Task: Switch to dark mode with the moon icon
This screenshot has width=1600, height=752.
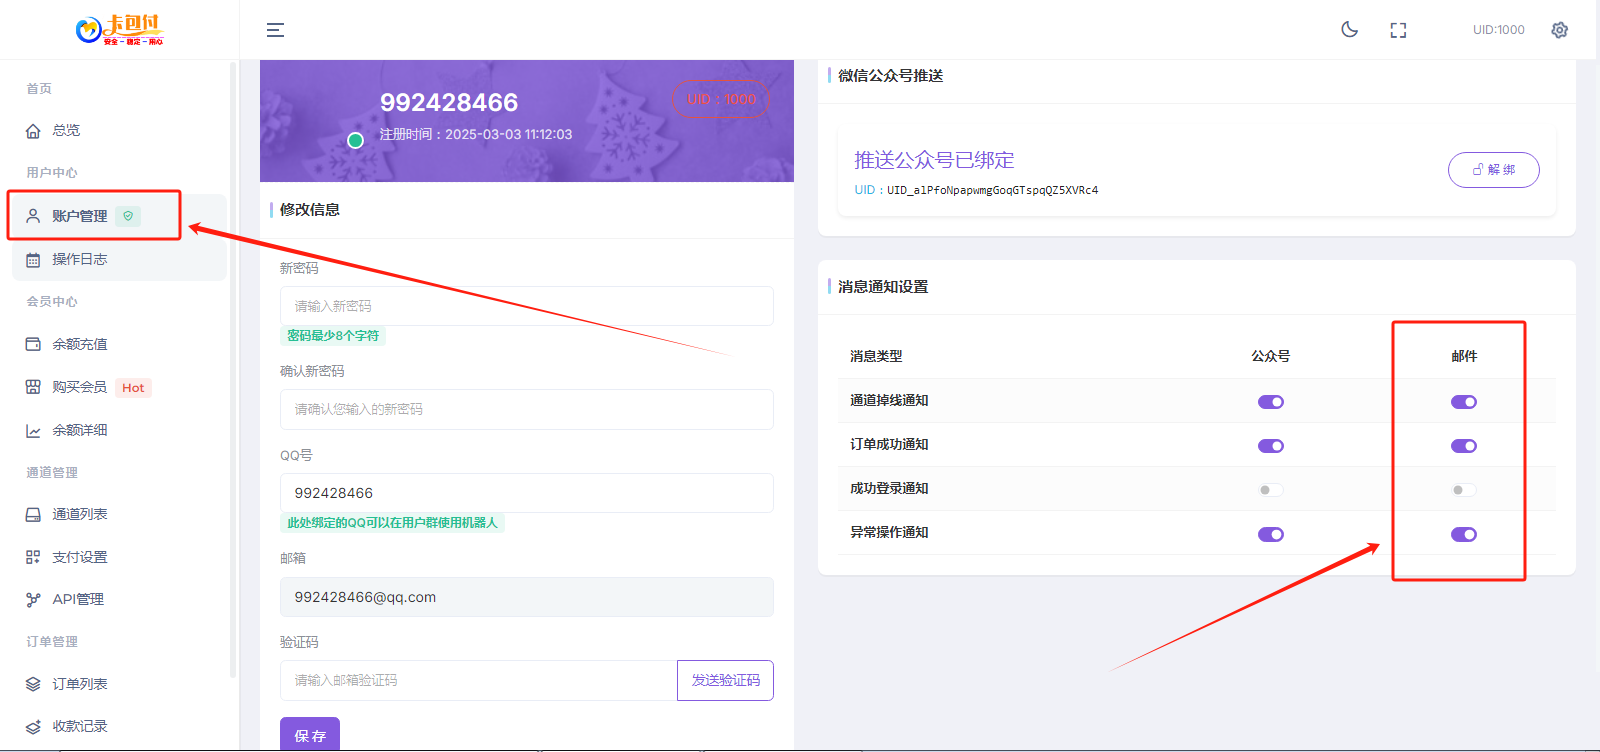Action: (x=1349, y=30)
